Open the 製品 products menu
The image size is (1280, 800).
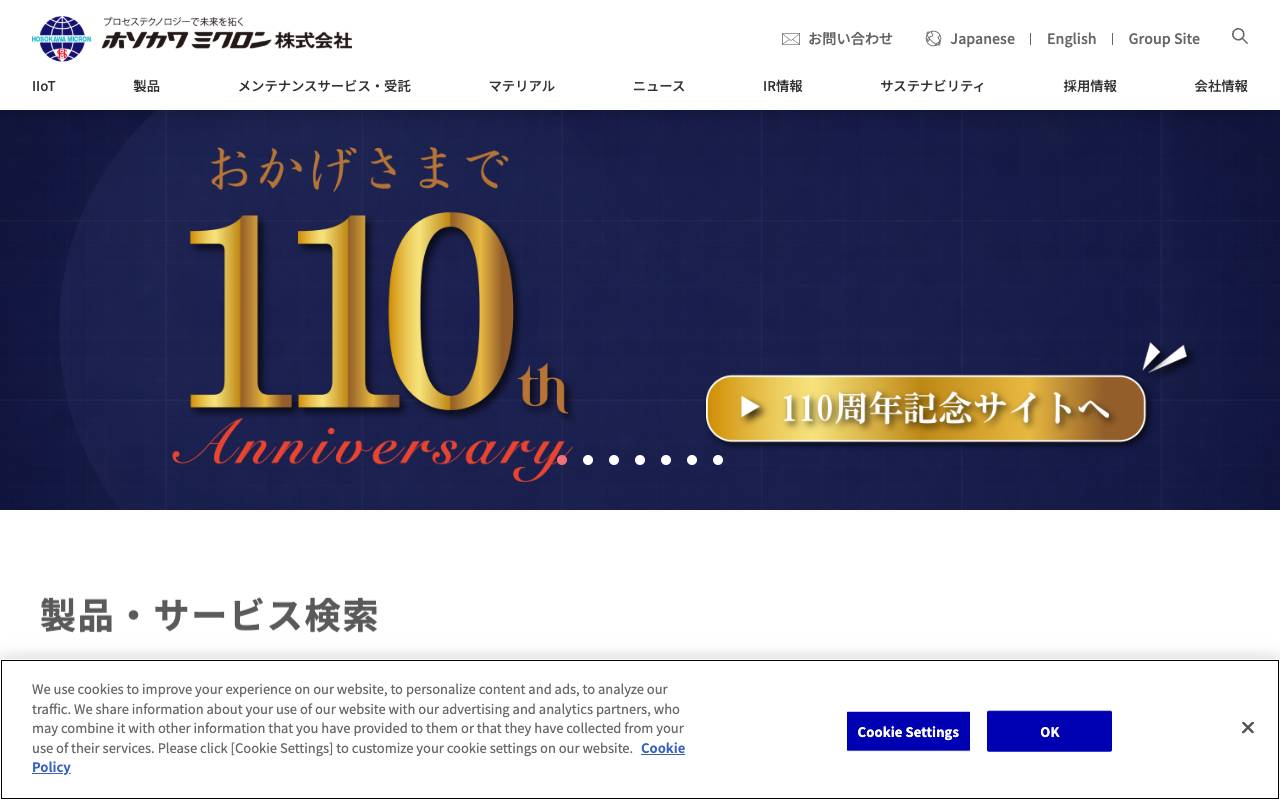[146, 86]
